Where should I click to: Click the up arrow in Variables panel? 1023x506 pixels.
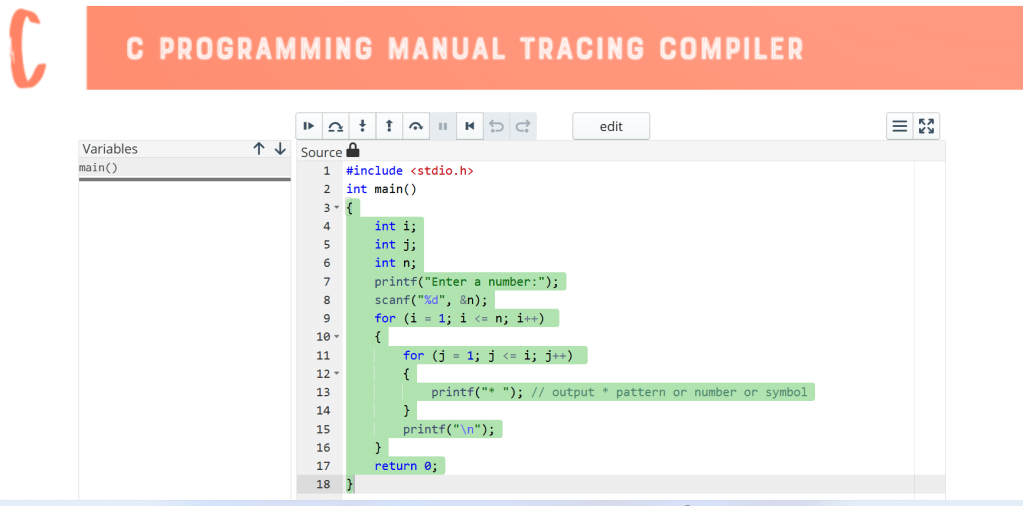coord(259,149)
